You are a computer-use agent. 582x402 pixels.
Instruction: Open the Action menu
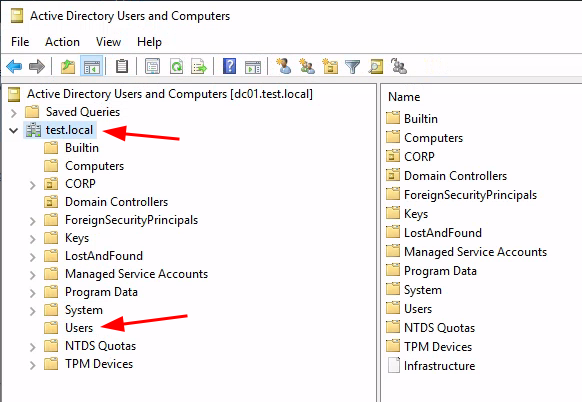(x=62, y=42)
